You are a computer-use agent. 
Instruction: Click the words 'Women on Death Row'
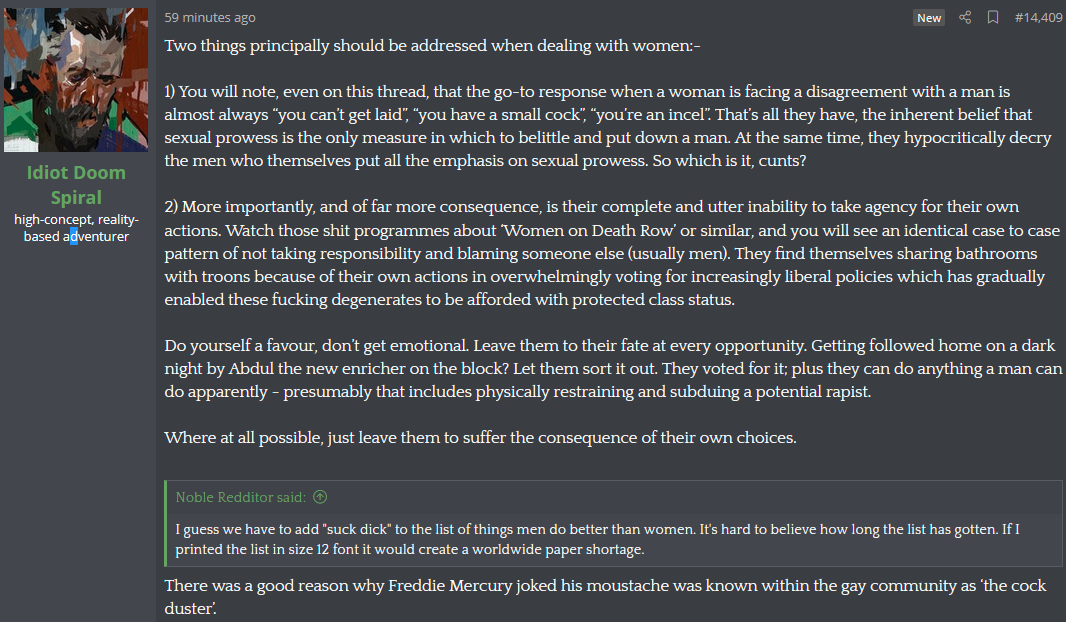click(x=588, y=230)
